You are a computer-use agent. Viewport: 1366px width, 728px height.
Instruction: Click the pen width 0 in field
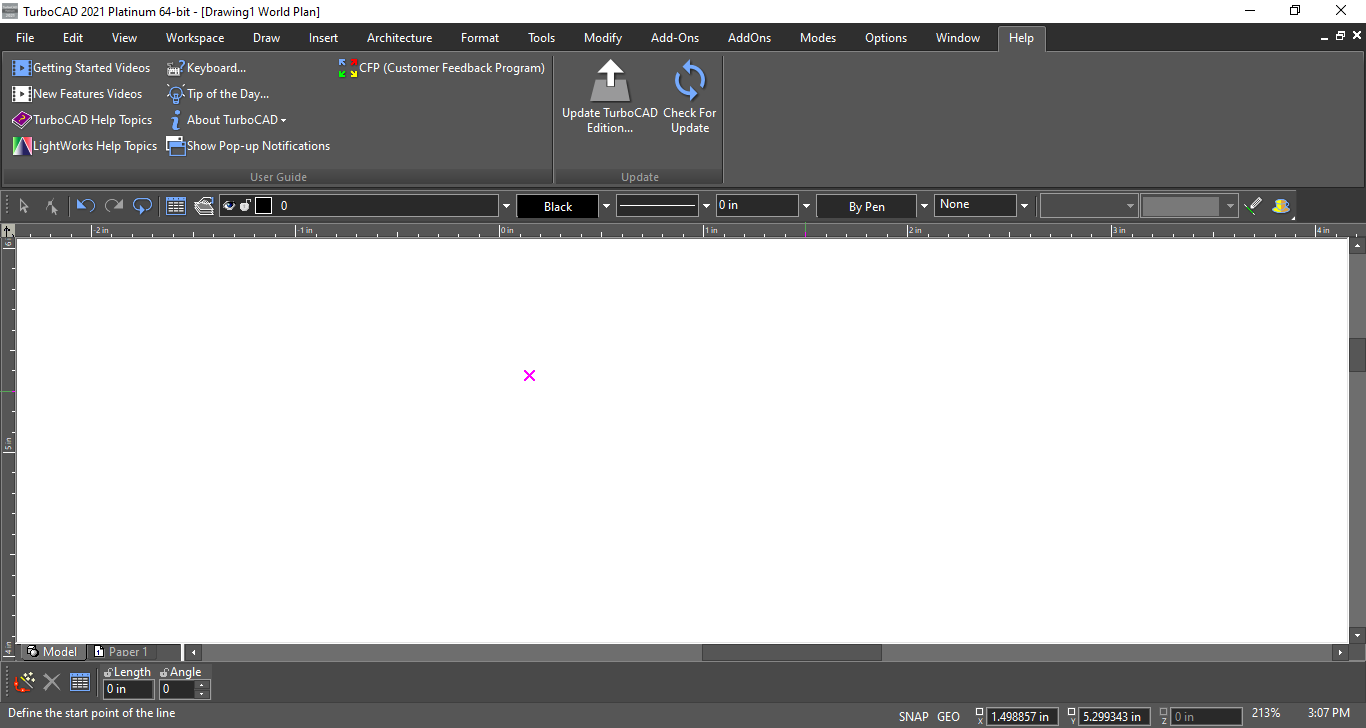(x=757, y=205)
